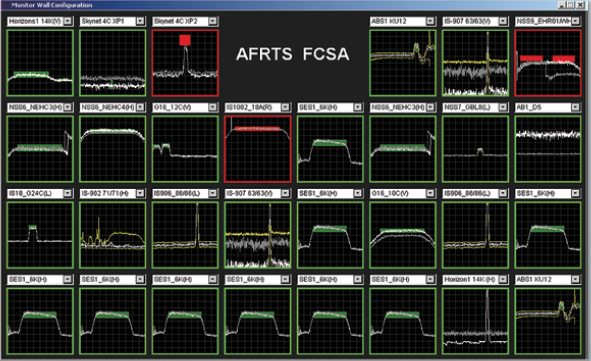The width and height of the screenshot is (591, 361).
Task: Click the IS18_G24C(L) name field
Action: pyautogui.click(x=35, y=193)
